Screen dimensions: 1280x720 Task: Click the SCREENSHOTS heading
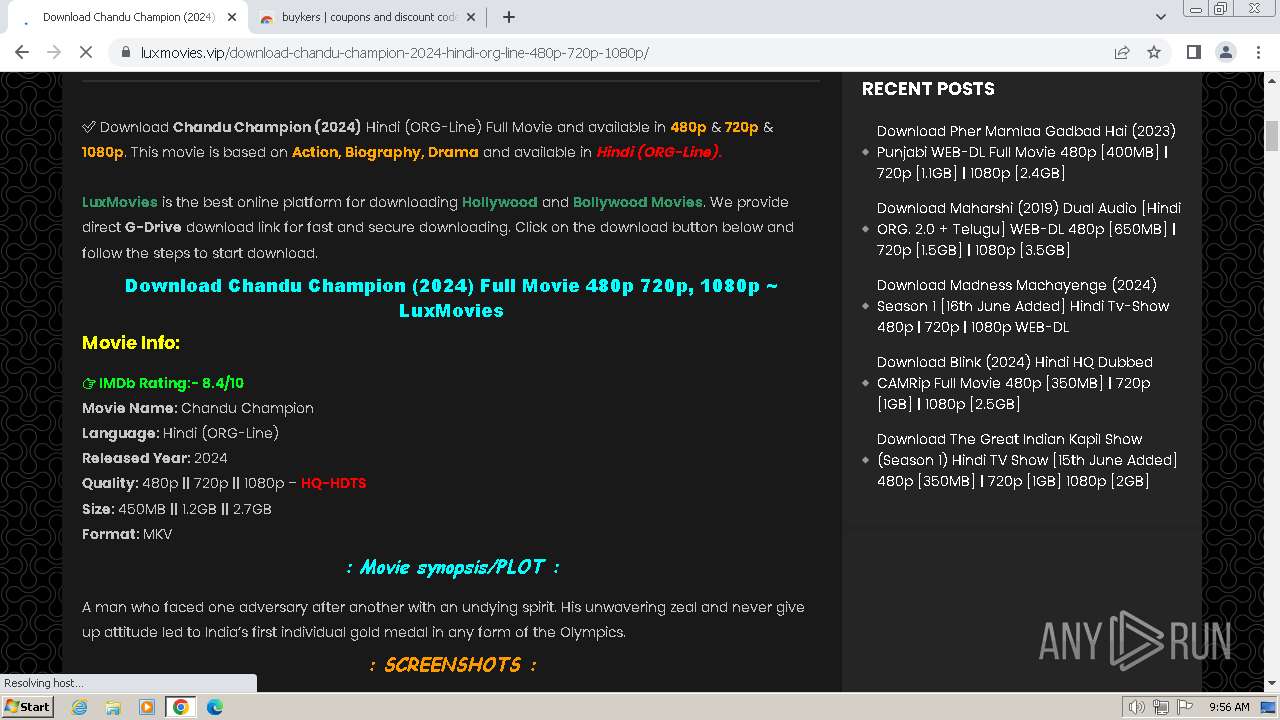pyautogui.click(x=452, y=665)
